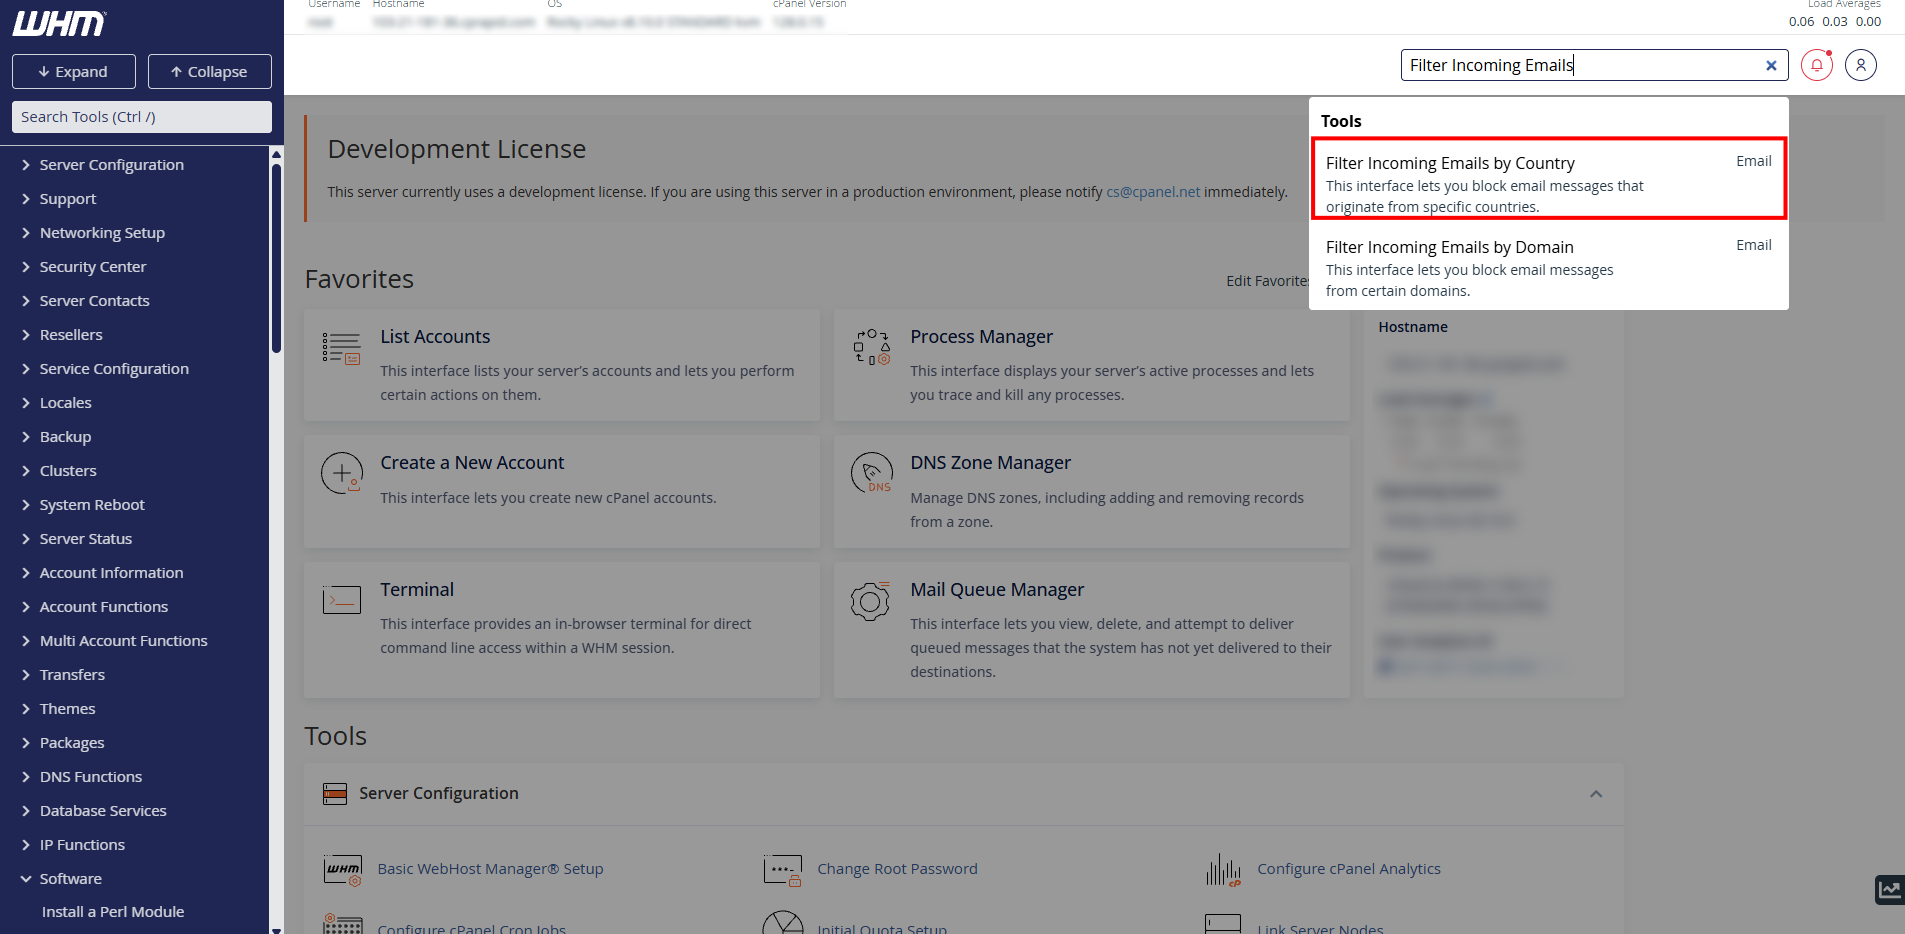Click the Collapse button
This screenshot has width=1905, height=934.
click(210, 72)
